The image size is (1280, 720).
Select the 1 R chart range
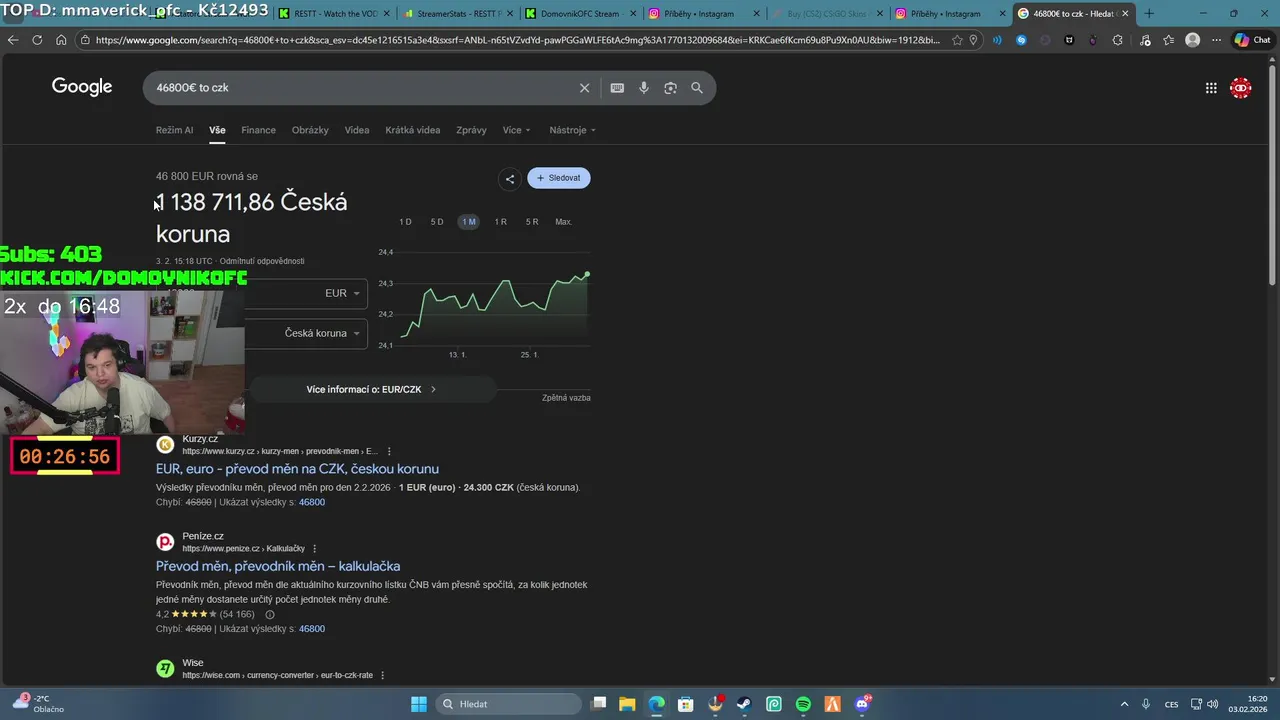click(x=501, y=222)
